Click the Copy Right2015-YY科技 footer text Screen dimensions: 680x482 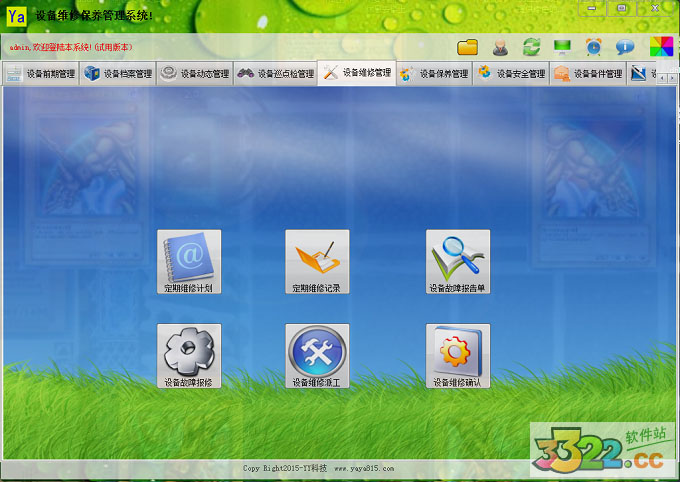tap(284, 469)
